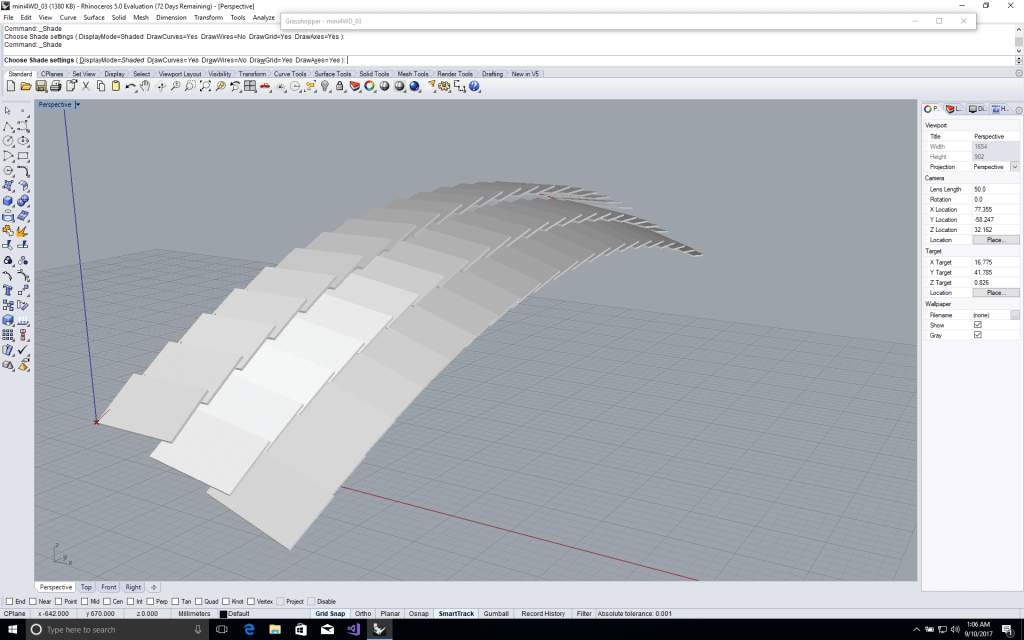This screenshot has width=1024, height=640.
Task: Click the blue Help question icon
Action: pos(475,86)
